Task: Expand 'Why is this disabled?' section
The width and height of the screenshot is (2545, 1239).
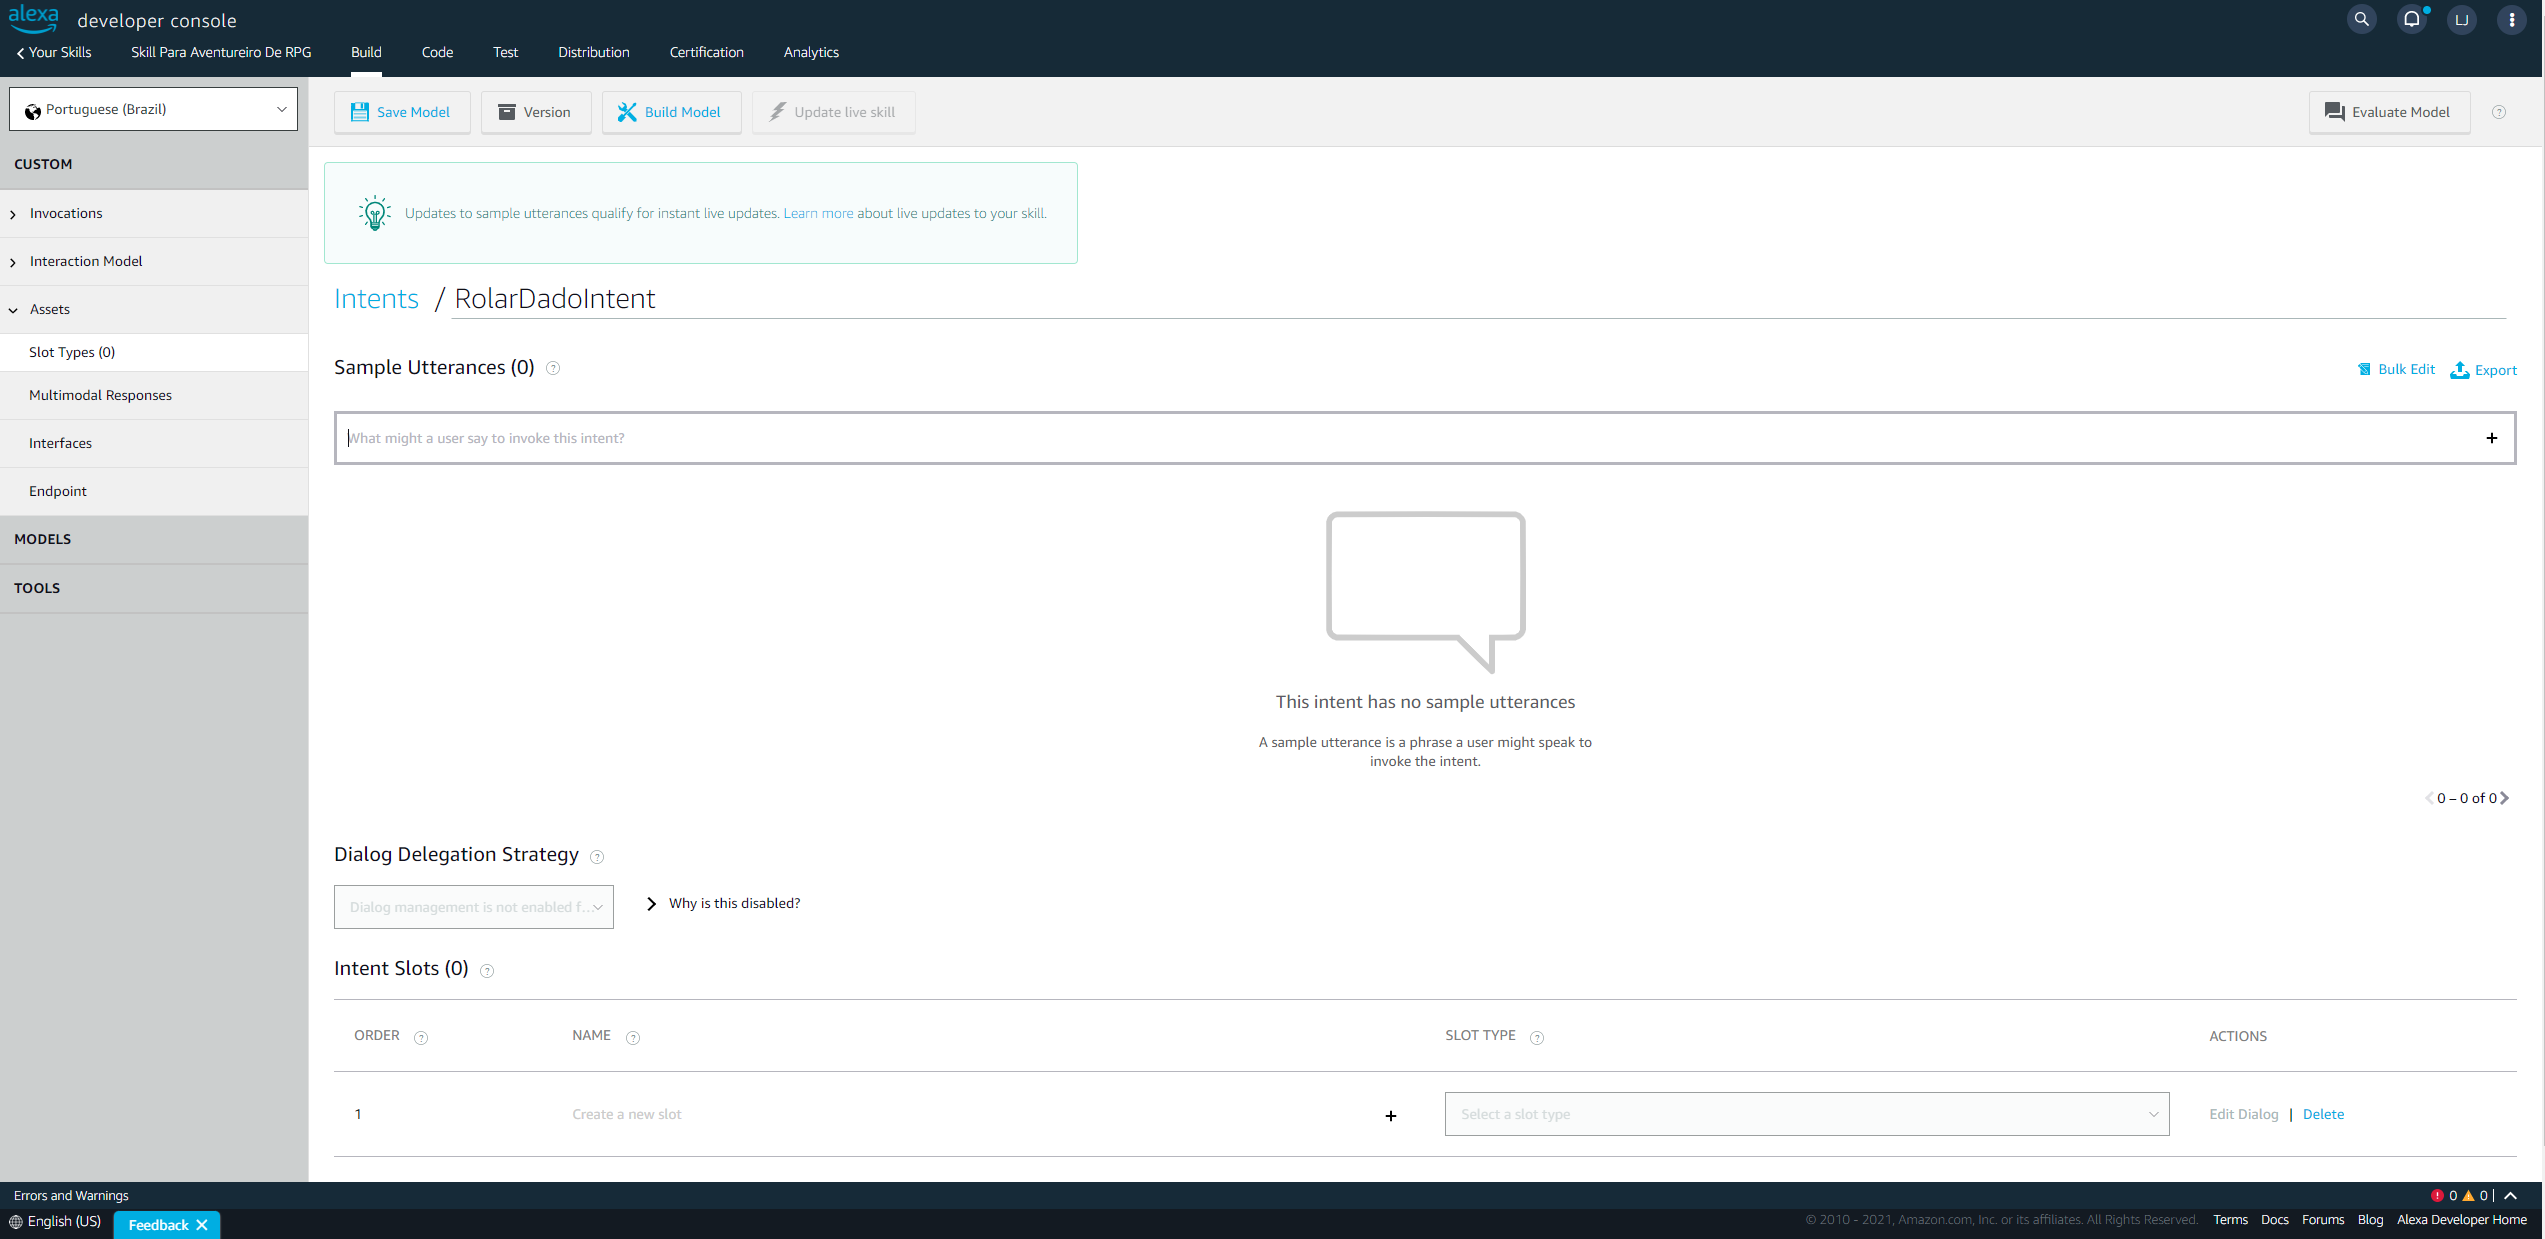Action: tap(651, 903)
